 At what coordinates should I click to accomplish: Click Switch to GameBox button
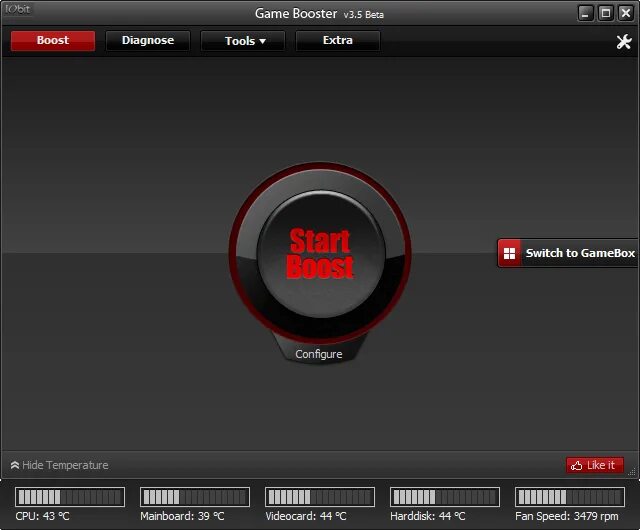(568, 253)
